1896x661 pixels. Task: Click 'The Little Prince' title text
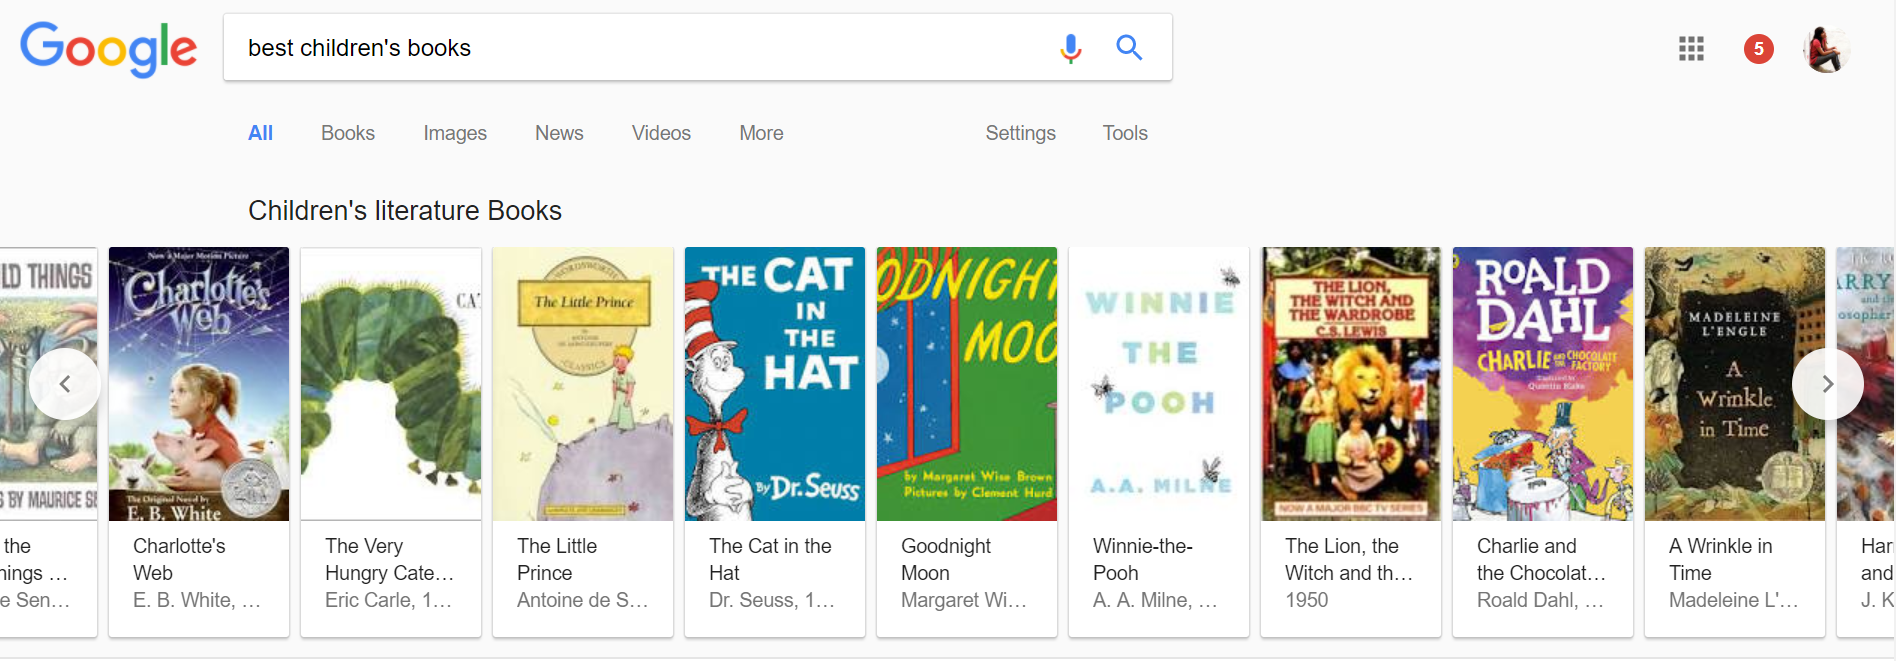[557, 559]
